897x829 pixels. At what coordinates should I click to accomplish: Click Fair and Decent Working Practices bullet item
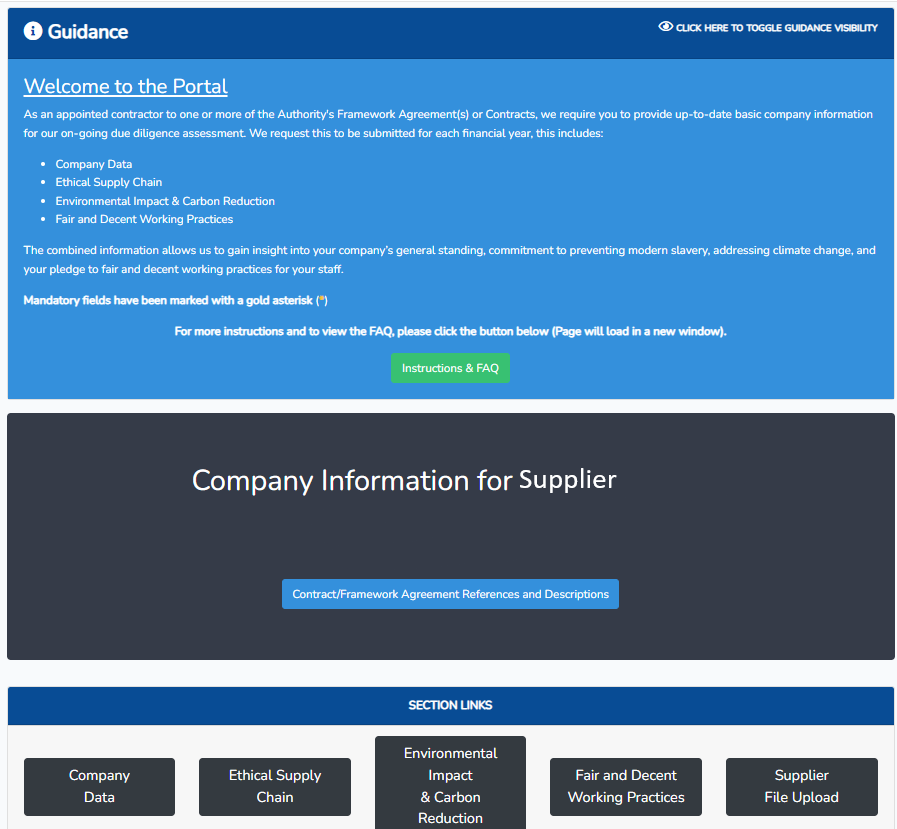144,219
